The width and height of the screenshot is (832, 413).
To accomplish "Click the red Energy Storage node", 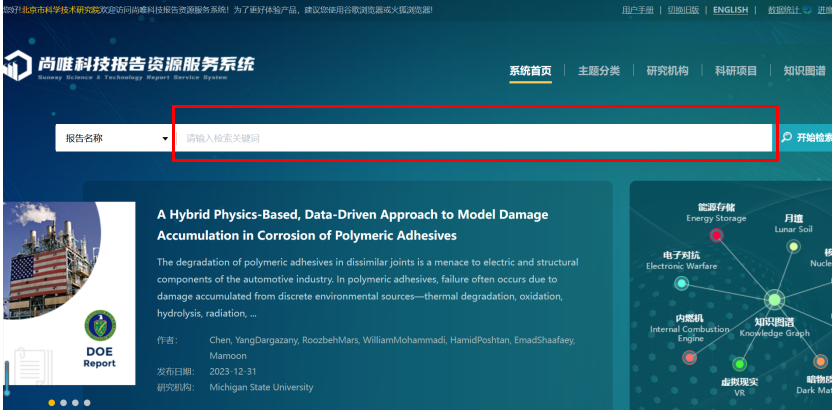I will [x=716, y=235].
